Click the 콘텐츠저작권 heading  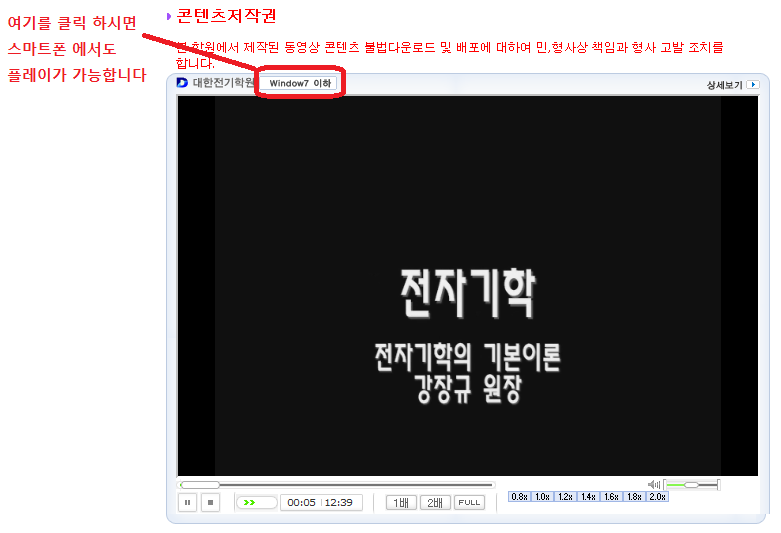pos(227,16)
